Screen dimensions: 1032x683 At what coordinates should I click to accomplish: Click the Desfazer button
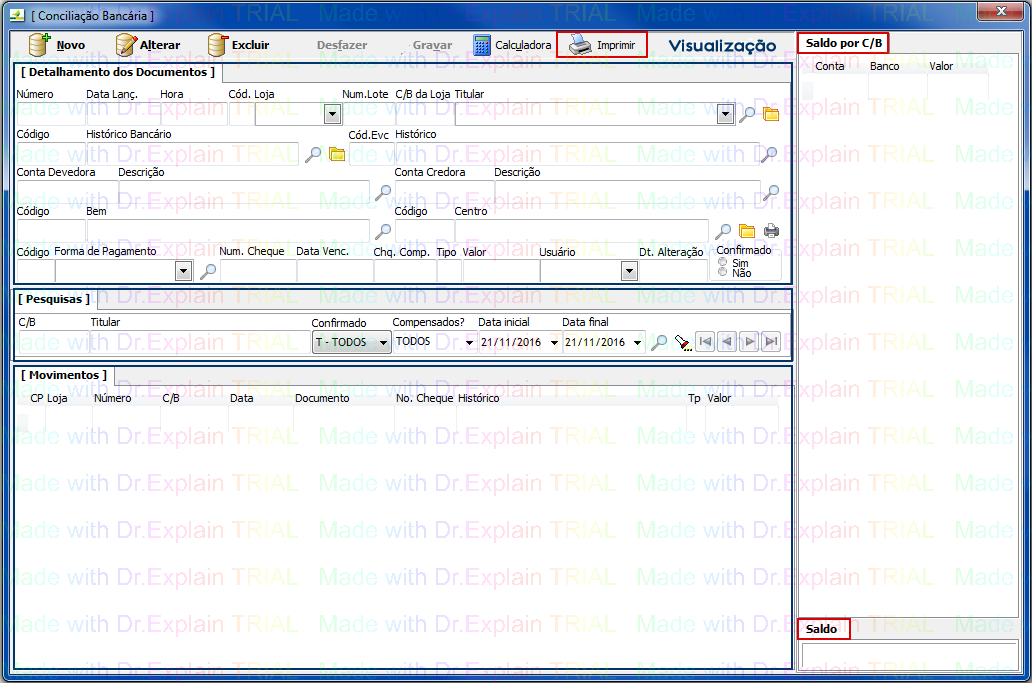[x=342, y=45]
